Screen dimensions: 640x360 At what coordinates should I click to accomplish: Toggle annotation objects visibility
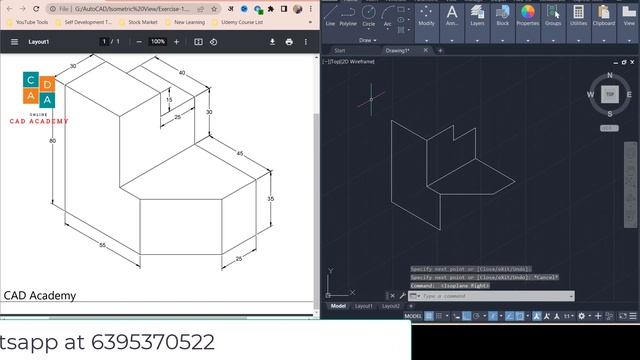[x=536, y=316]
